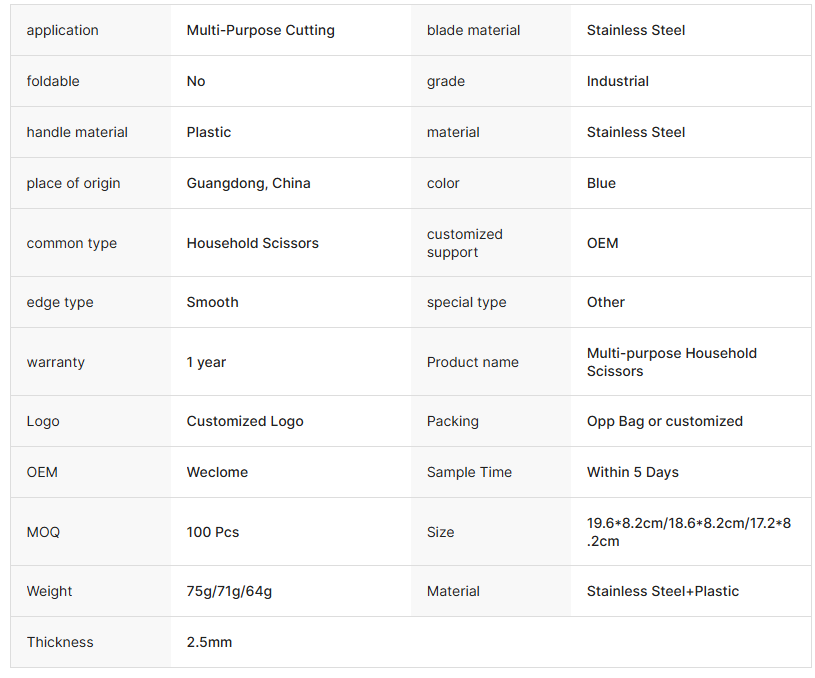The image size is (815, 678).
Task: Click the '75g/71g/64g' weight value
Action: click(x=229, y=591)
